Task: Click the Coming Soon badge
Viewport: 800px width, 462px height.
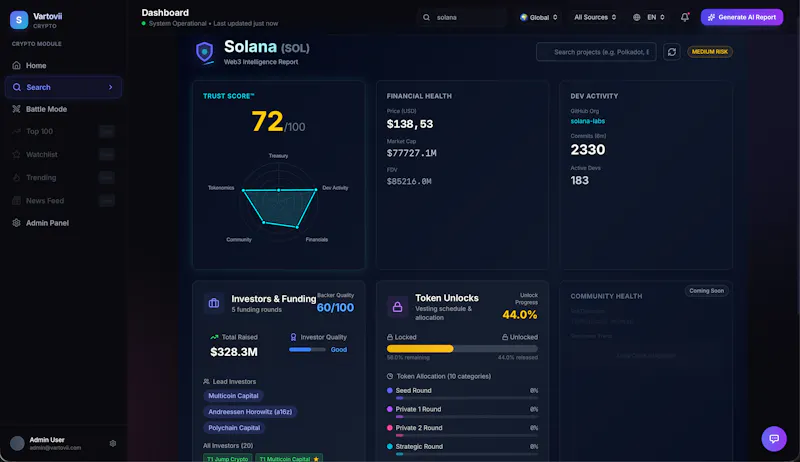Action: coord(707,291)
